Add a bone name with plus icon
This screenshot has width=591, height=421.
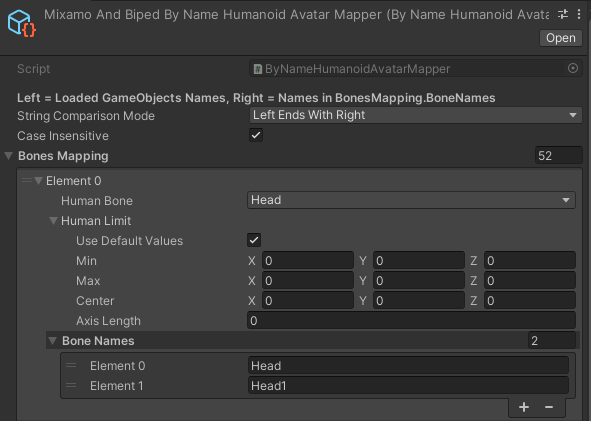tap(524, 407)
